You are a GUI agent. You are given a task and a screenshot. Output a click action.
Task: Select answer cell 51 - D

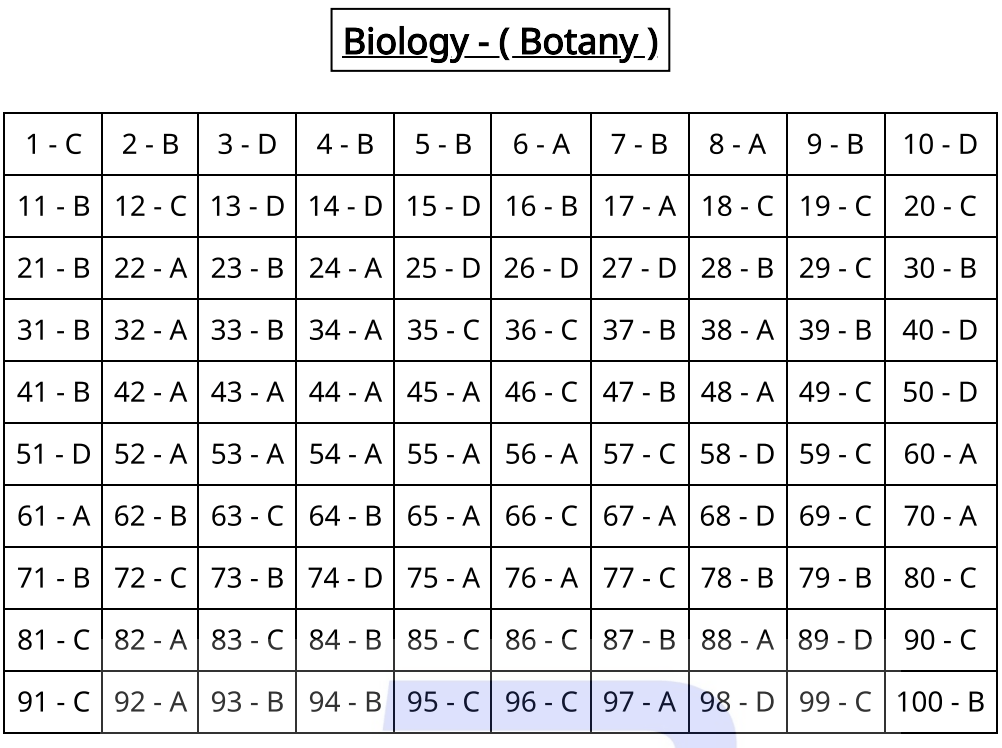pos(53,455)
